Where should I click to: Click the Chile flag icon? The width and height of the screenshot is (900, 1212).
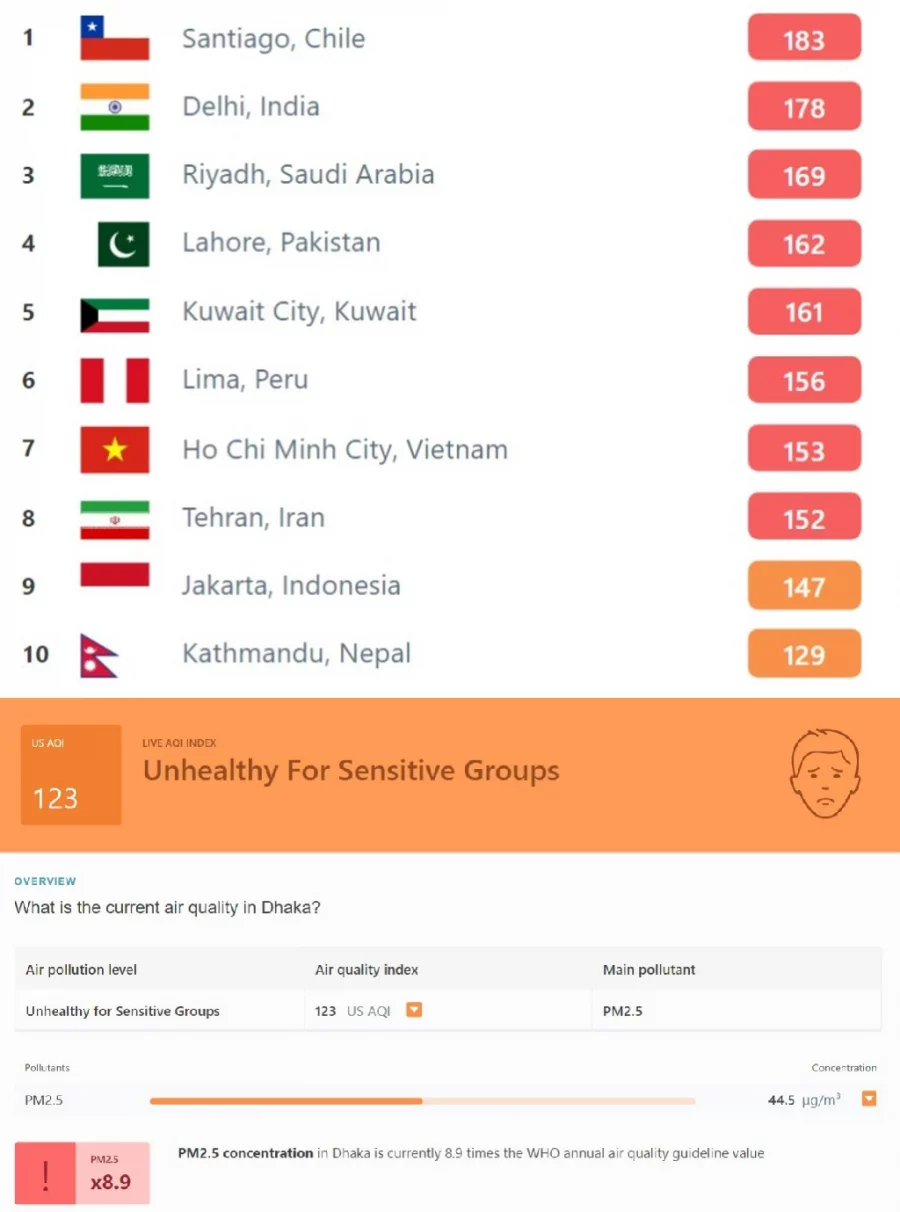(x=115, y=39)
